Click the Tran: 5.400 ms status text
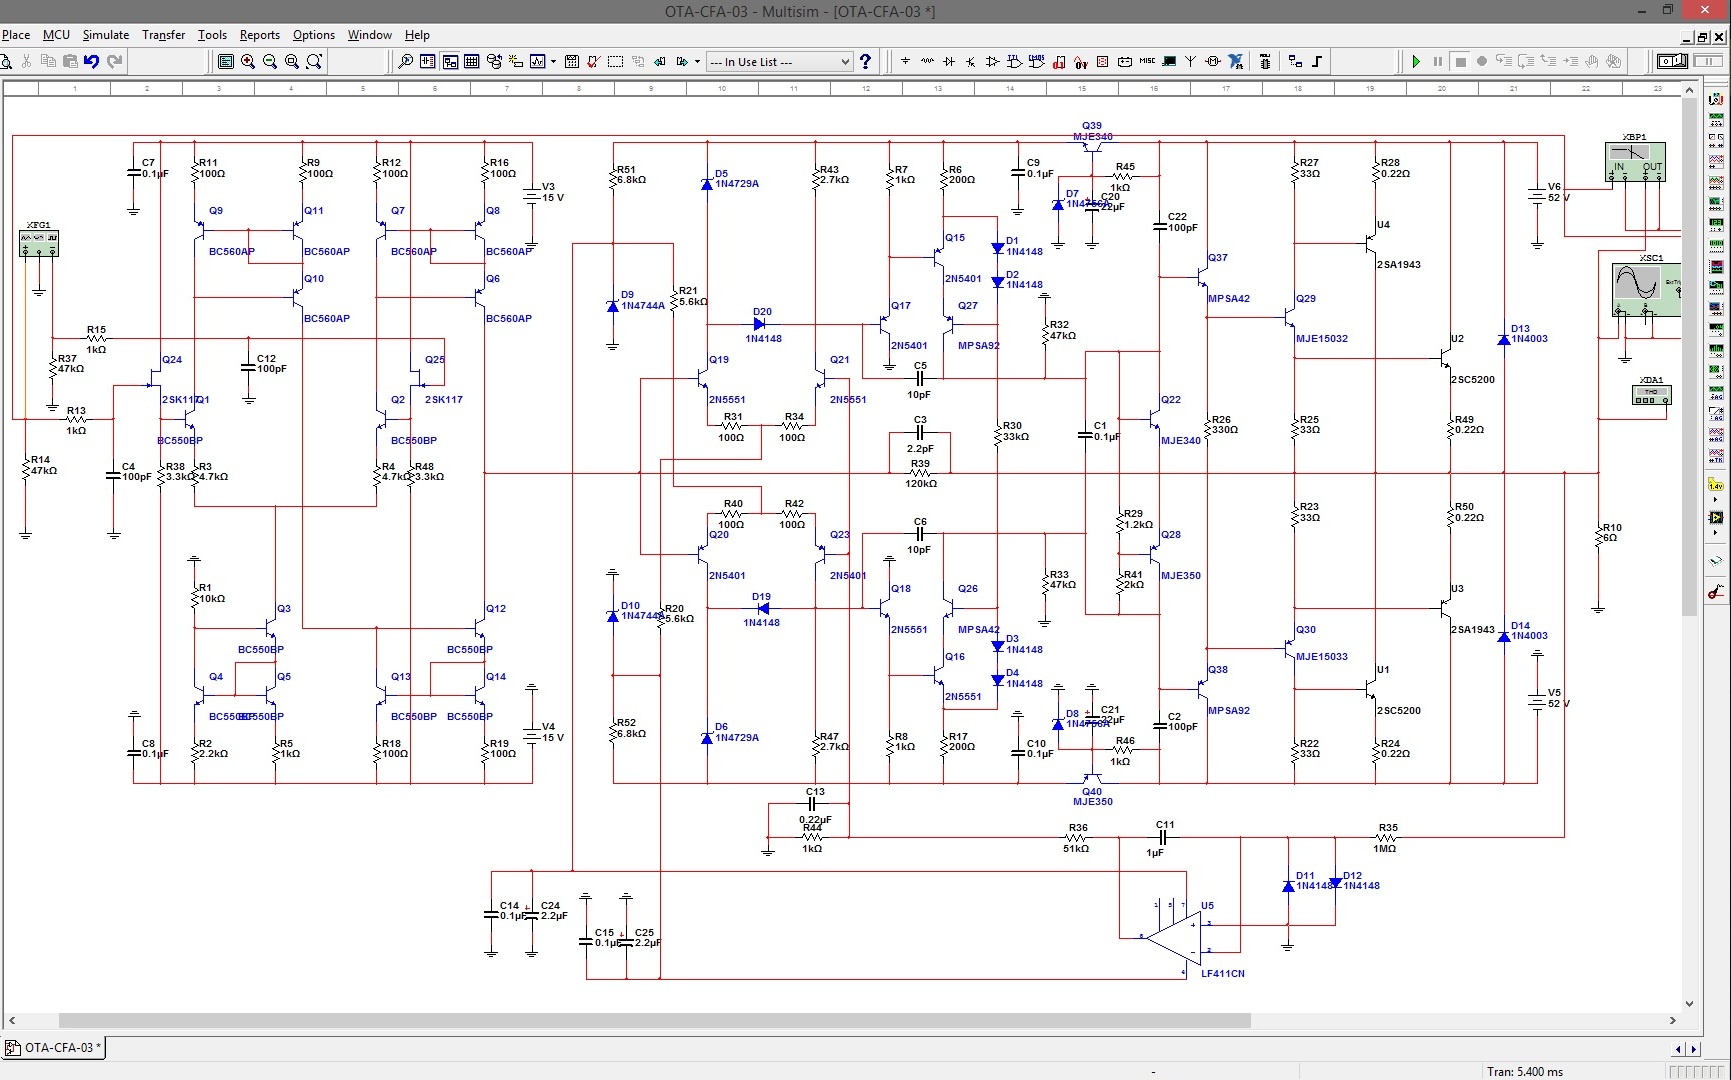Viewport: 1731px width, 1080px height. [x=1525, y=1072]
